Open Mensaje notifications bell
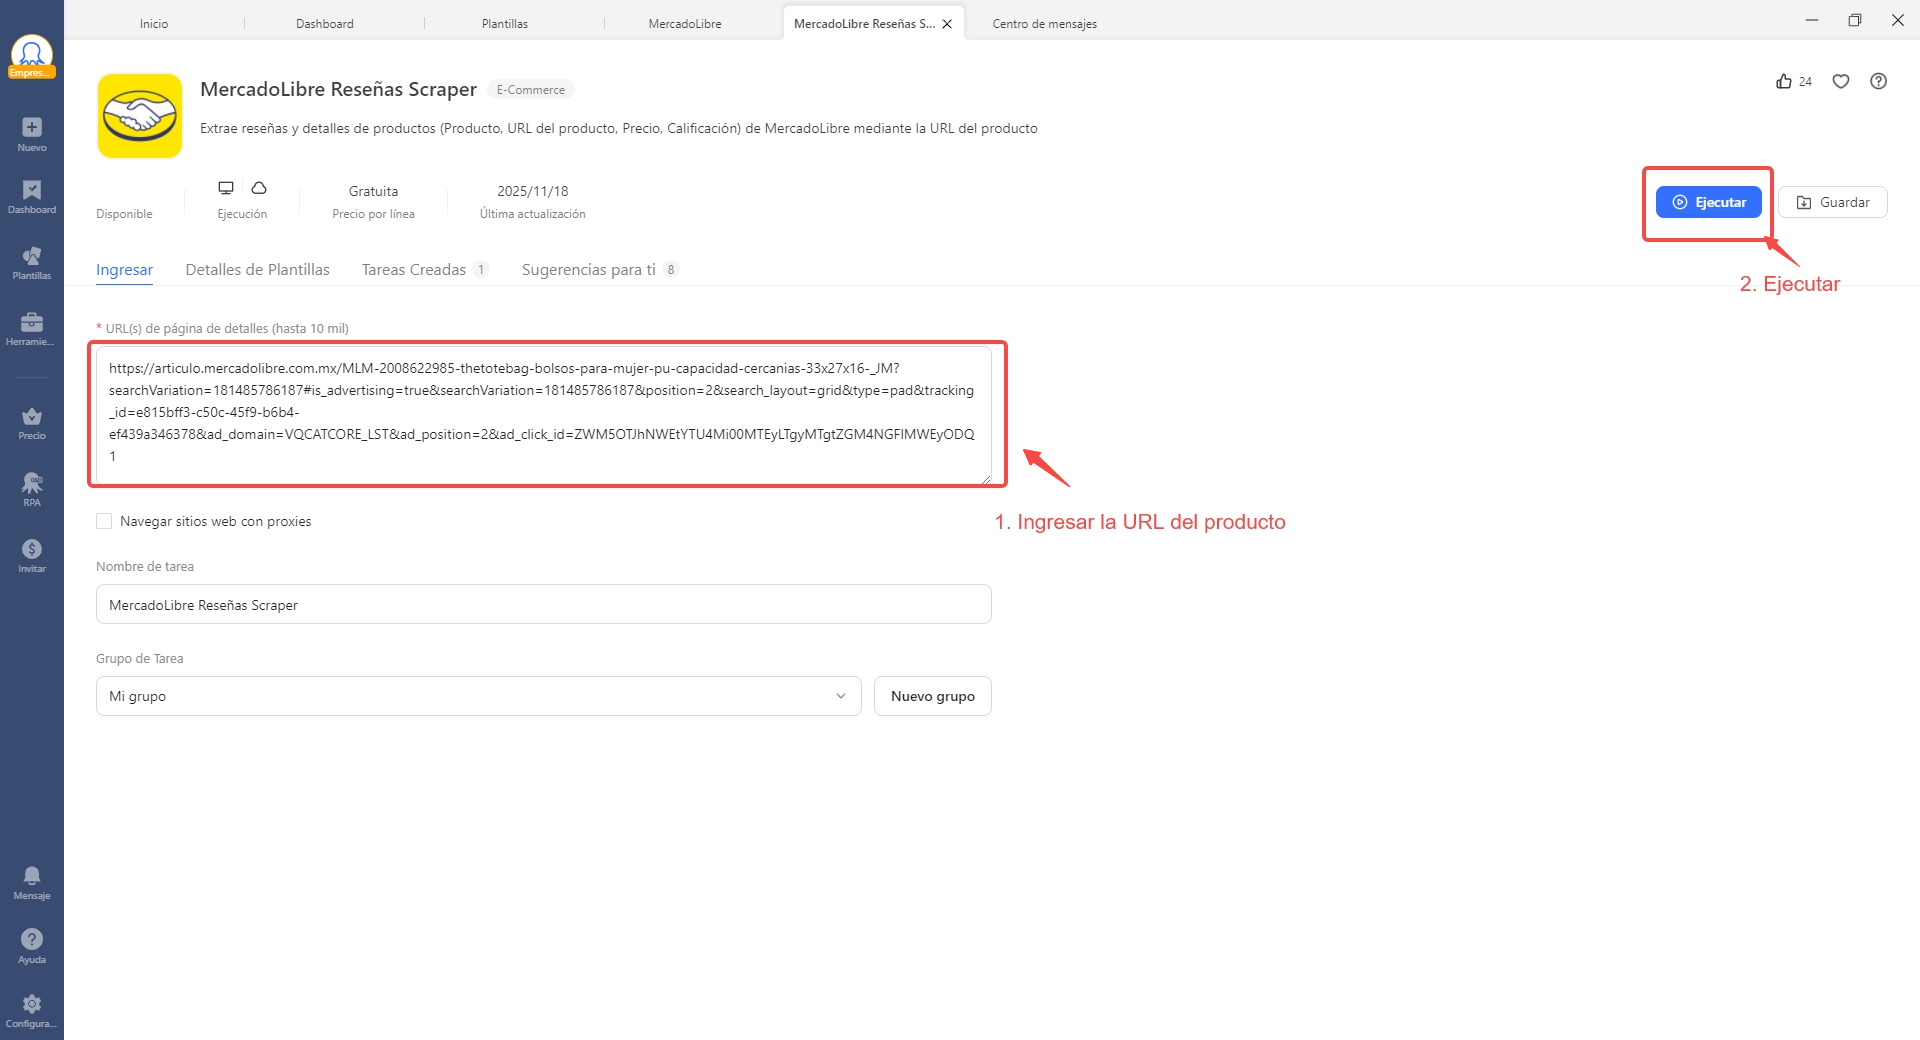Viewport: 1920px width, 1040px height. pyautogui.click(x=32, y=881)
